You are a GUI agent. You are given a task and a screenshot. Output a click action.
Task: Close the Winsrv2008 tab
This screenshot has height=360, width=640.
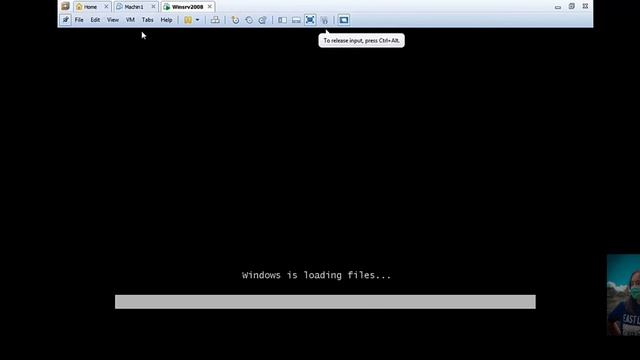(x=210, y=7)
